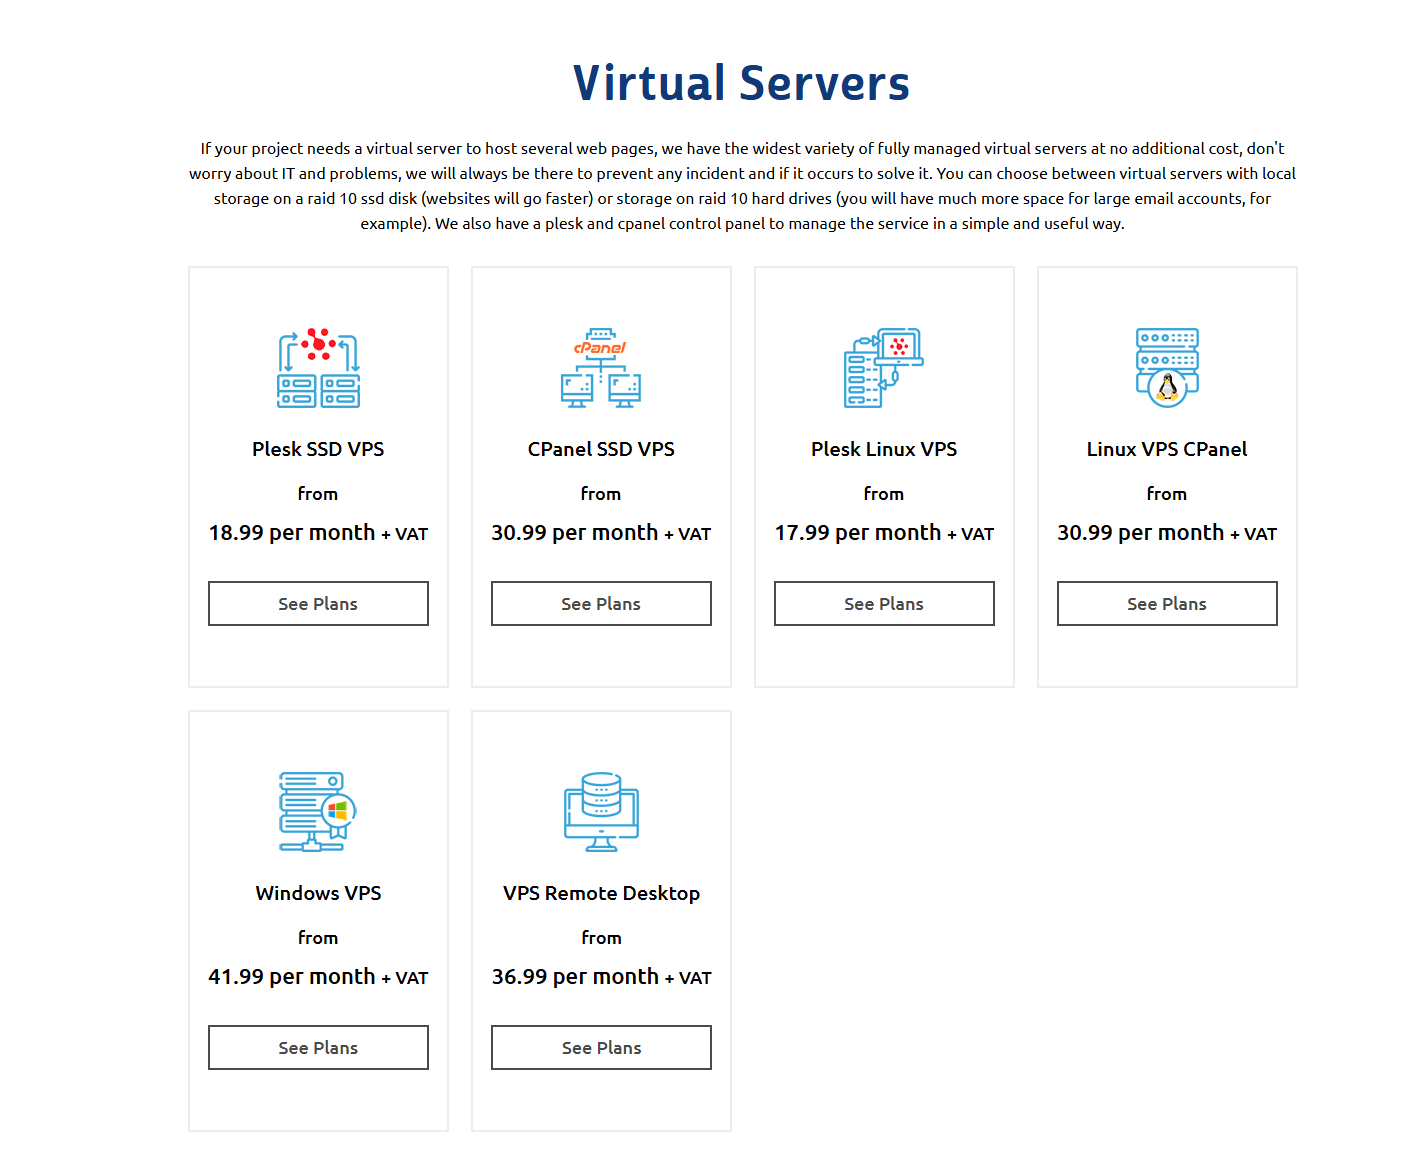
Task: Open See Plans for CPanel SSD VPS
Action: coord(600,603)
